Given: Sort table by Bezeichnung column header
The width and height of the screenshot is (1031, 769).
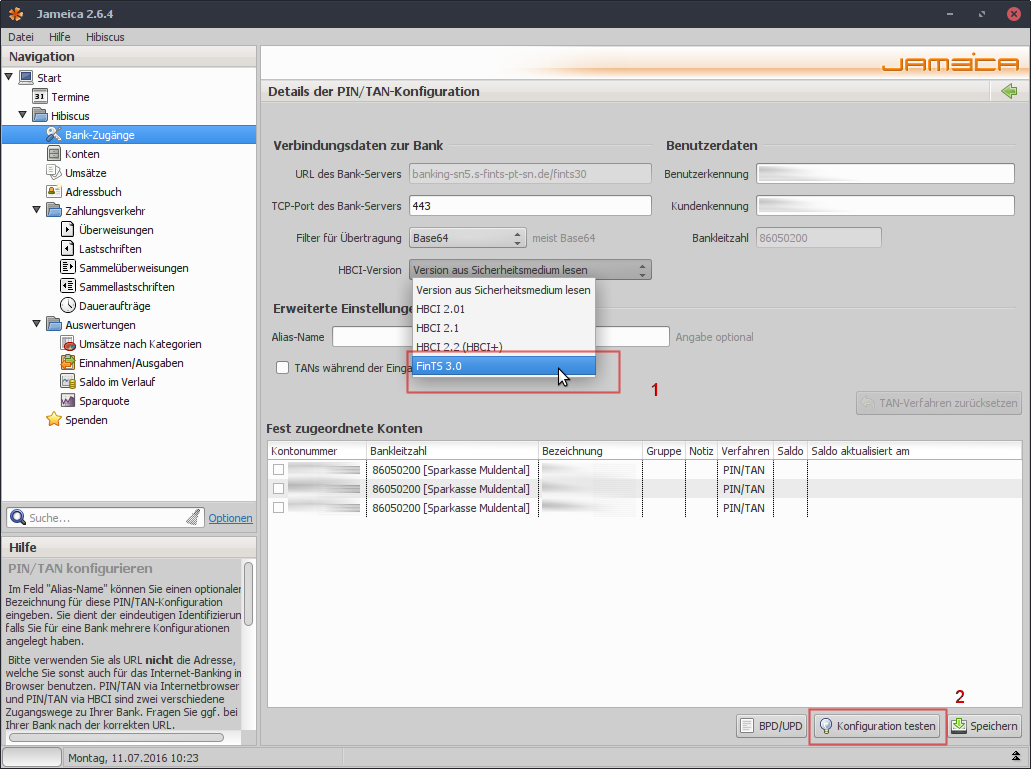Looking at the screenshot, I should click(x=590, y=451).
